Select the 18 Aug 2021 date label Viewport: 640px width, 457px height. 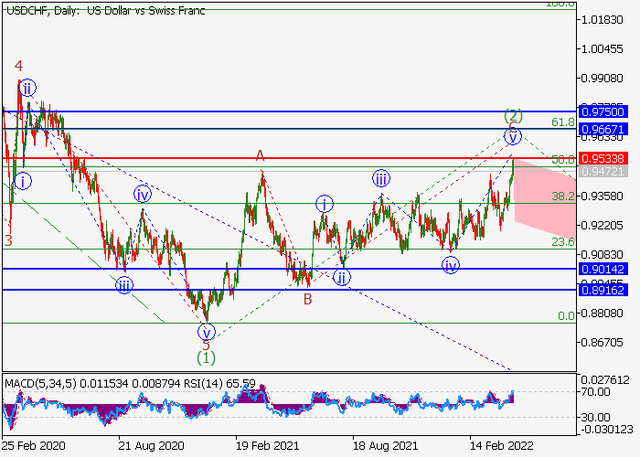[x=385, y=446]
